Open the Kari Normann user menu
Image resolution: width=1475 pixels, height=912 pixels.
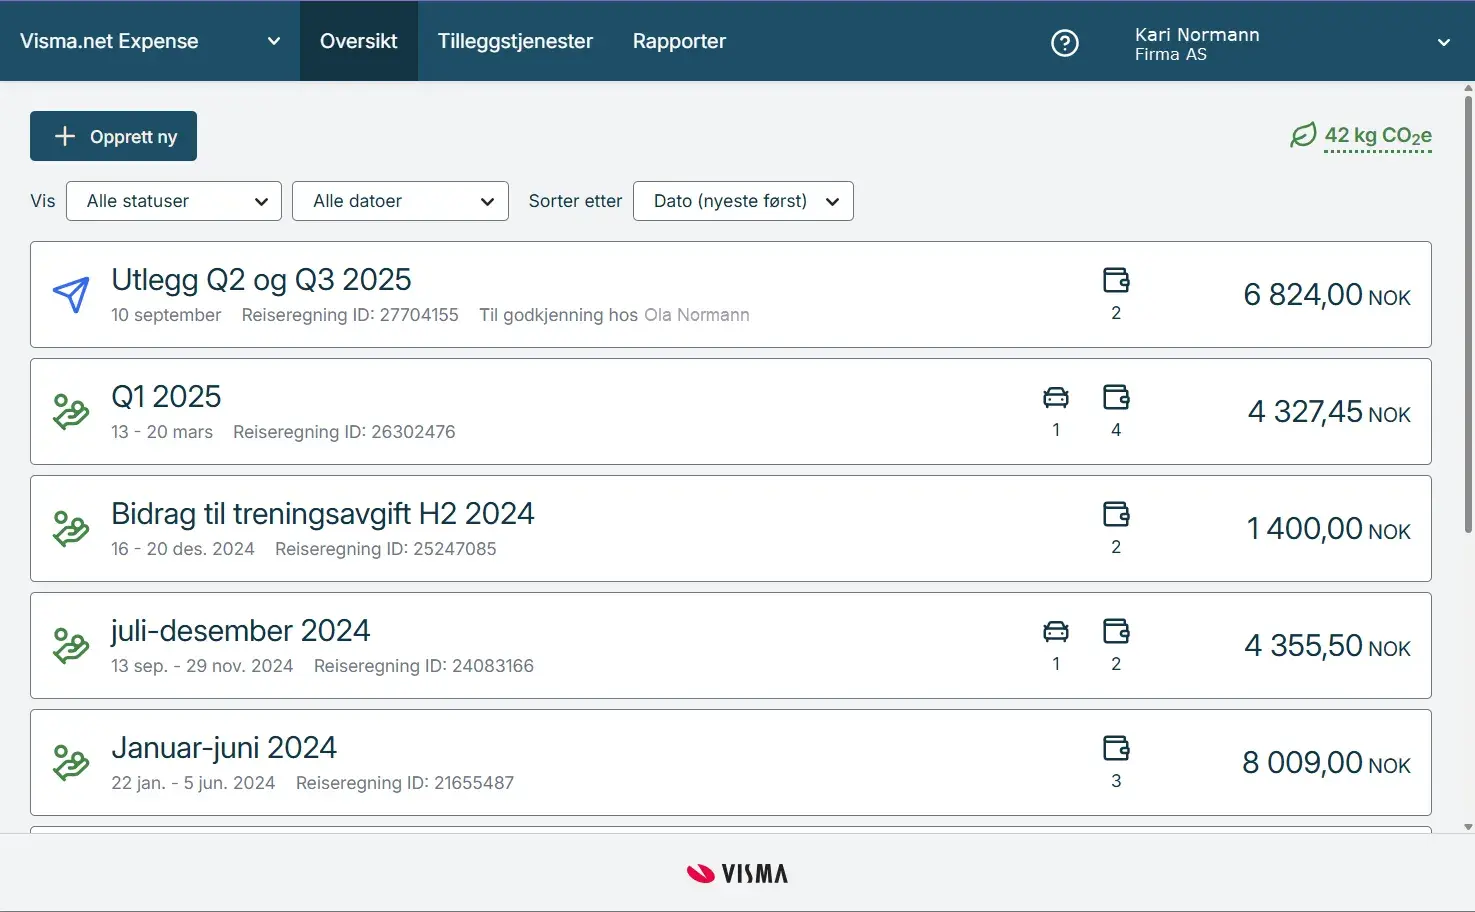coord(1290,43)
